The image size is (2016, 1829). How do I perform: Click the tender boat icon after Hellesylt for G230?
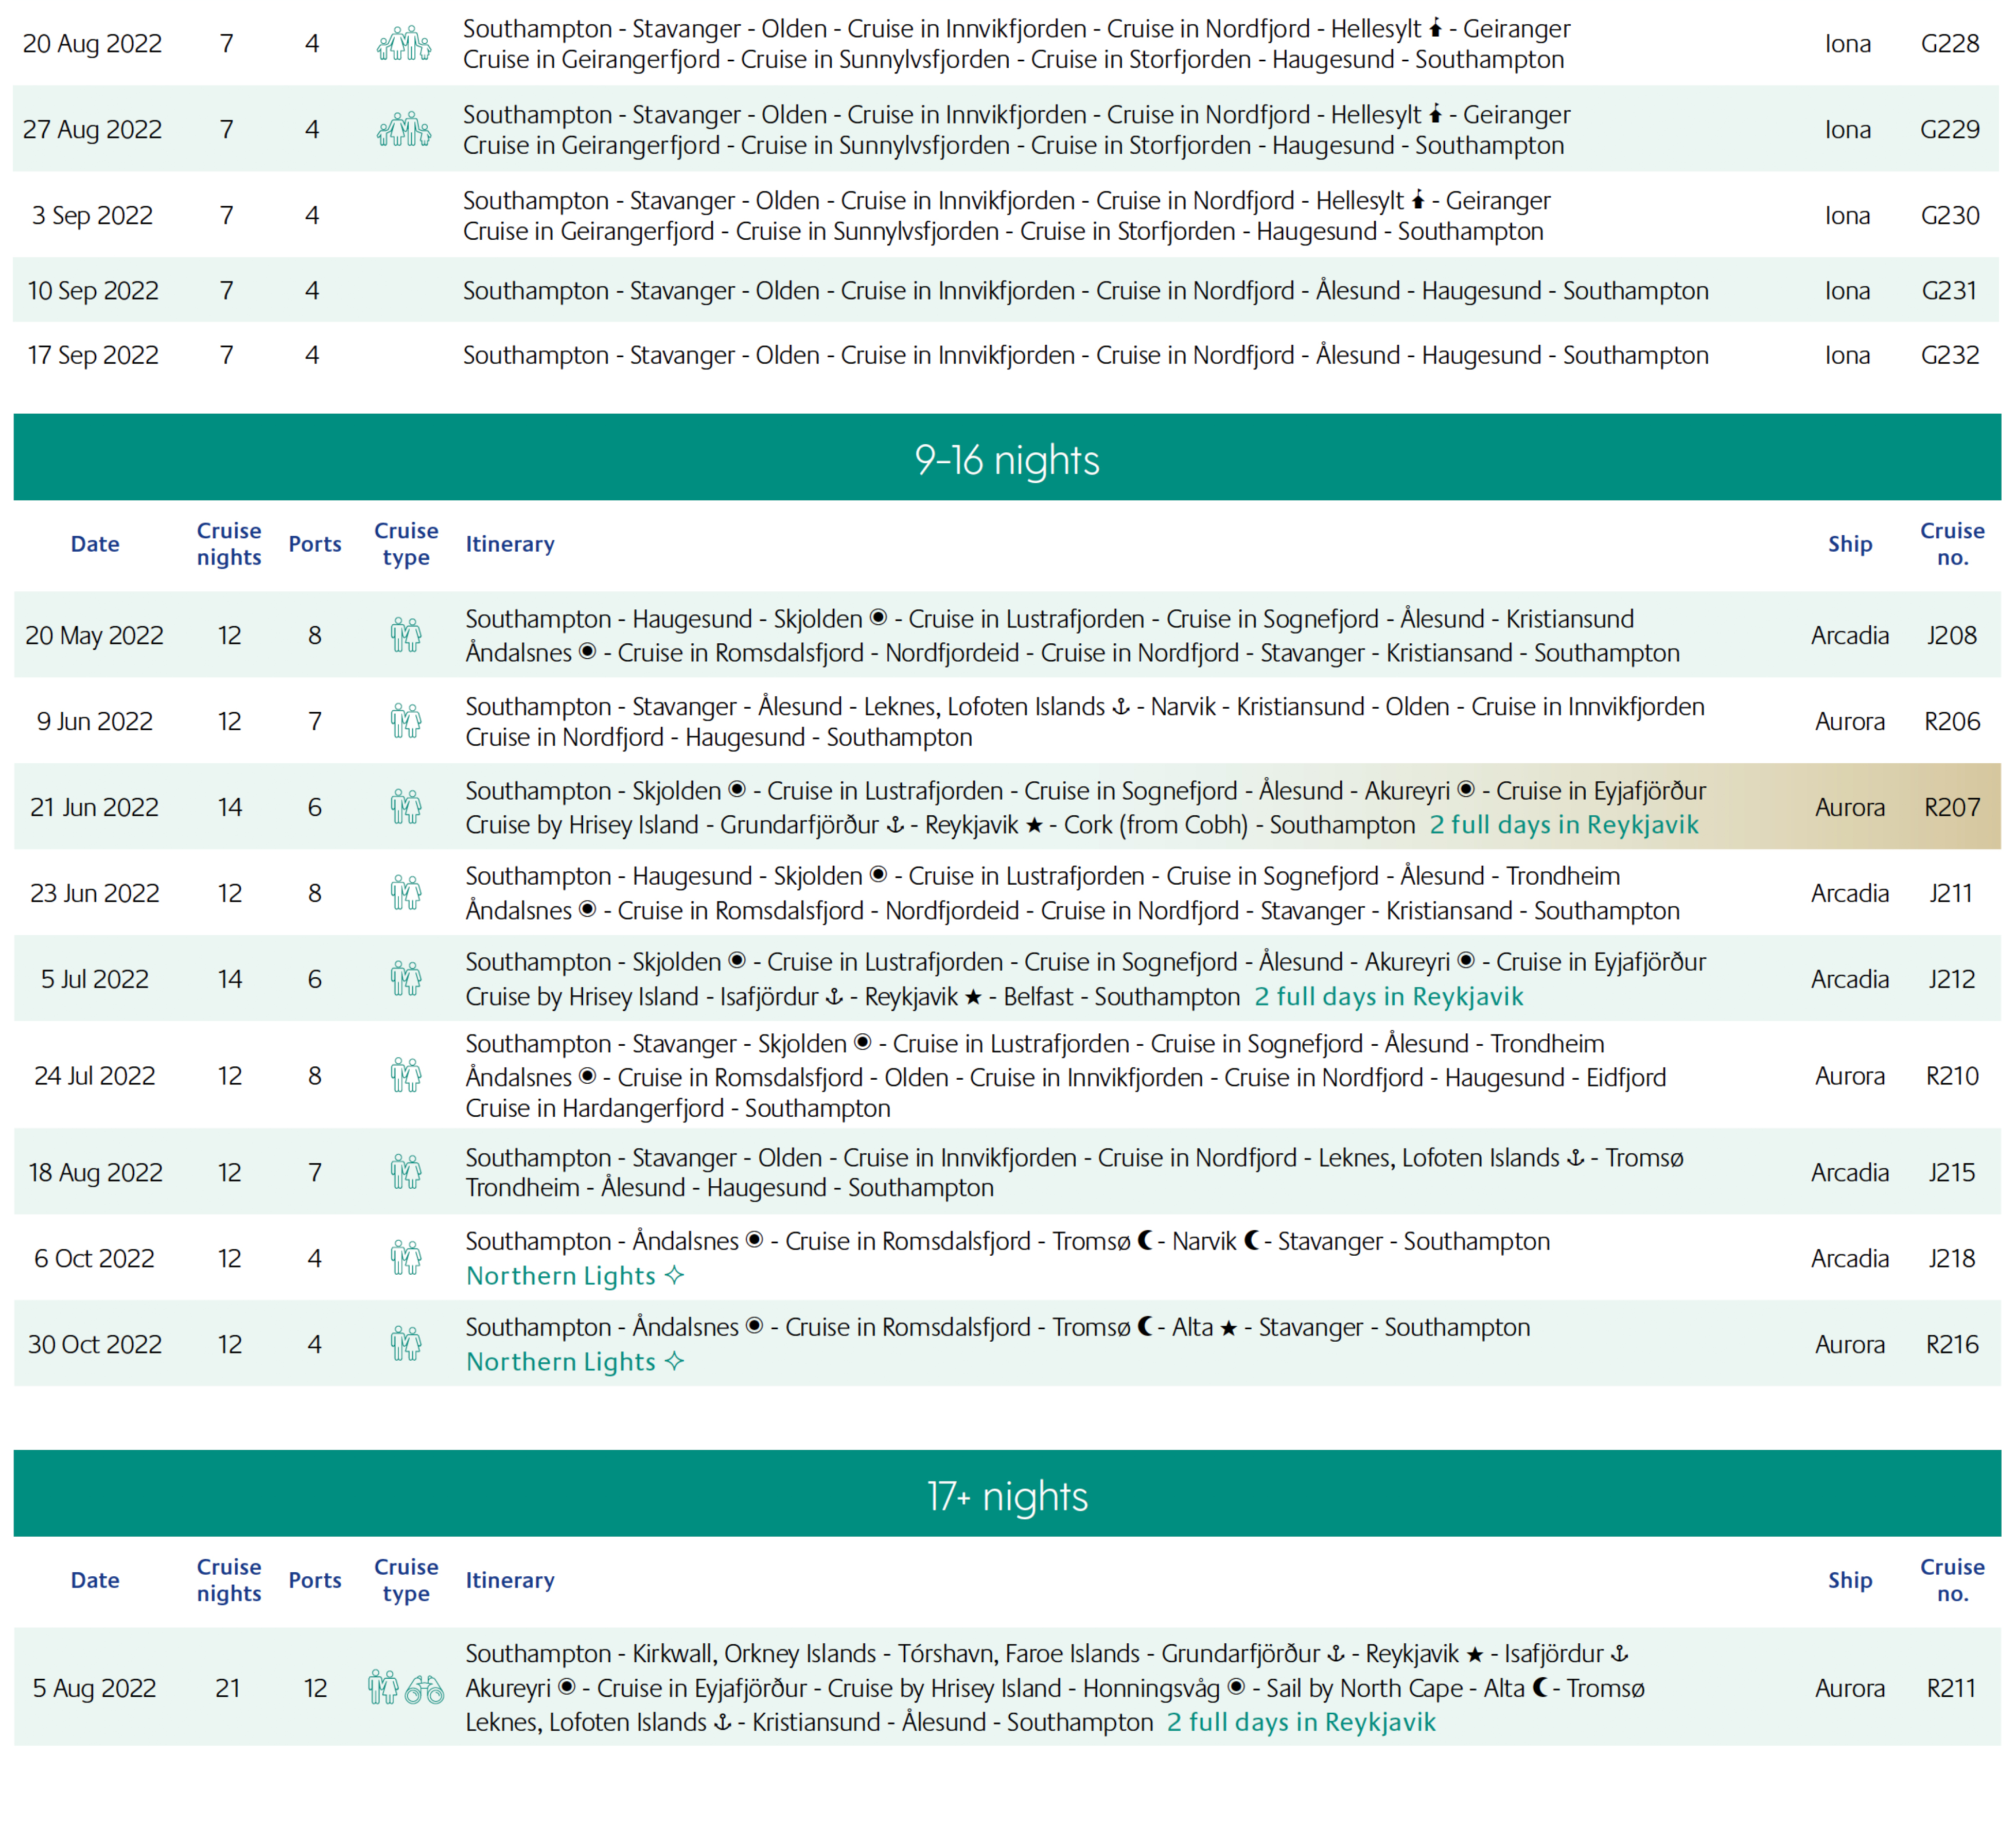1418,199
